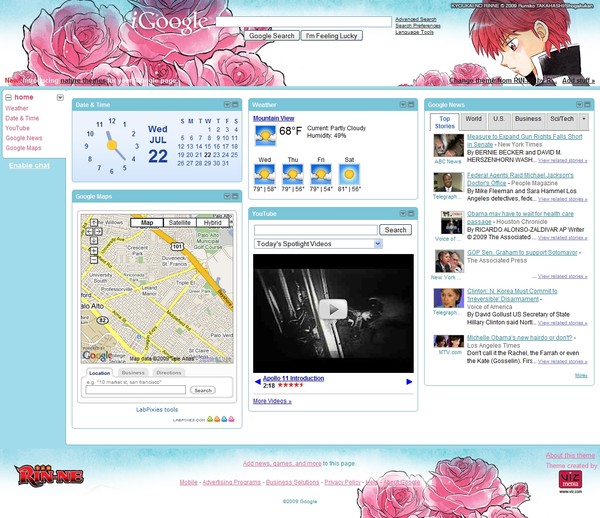The image size is (600, 518).
Task: Switch to Top Stories news tab
Action: click(444, 122)
